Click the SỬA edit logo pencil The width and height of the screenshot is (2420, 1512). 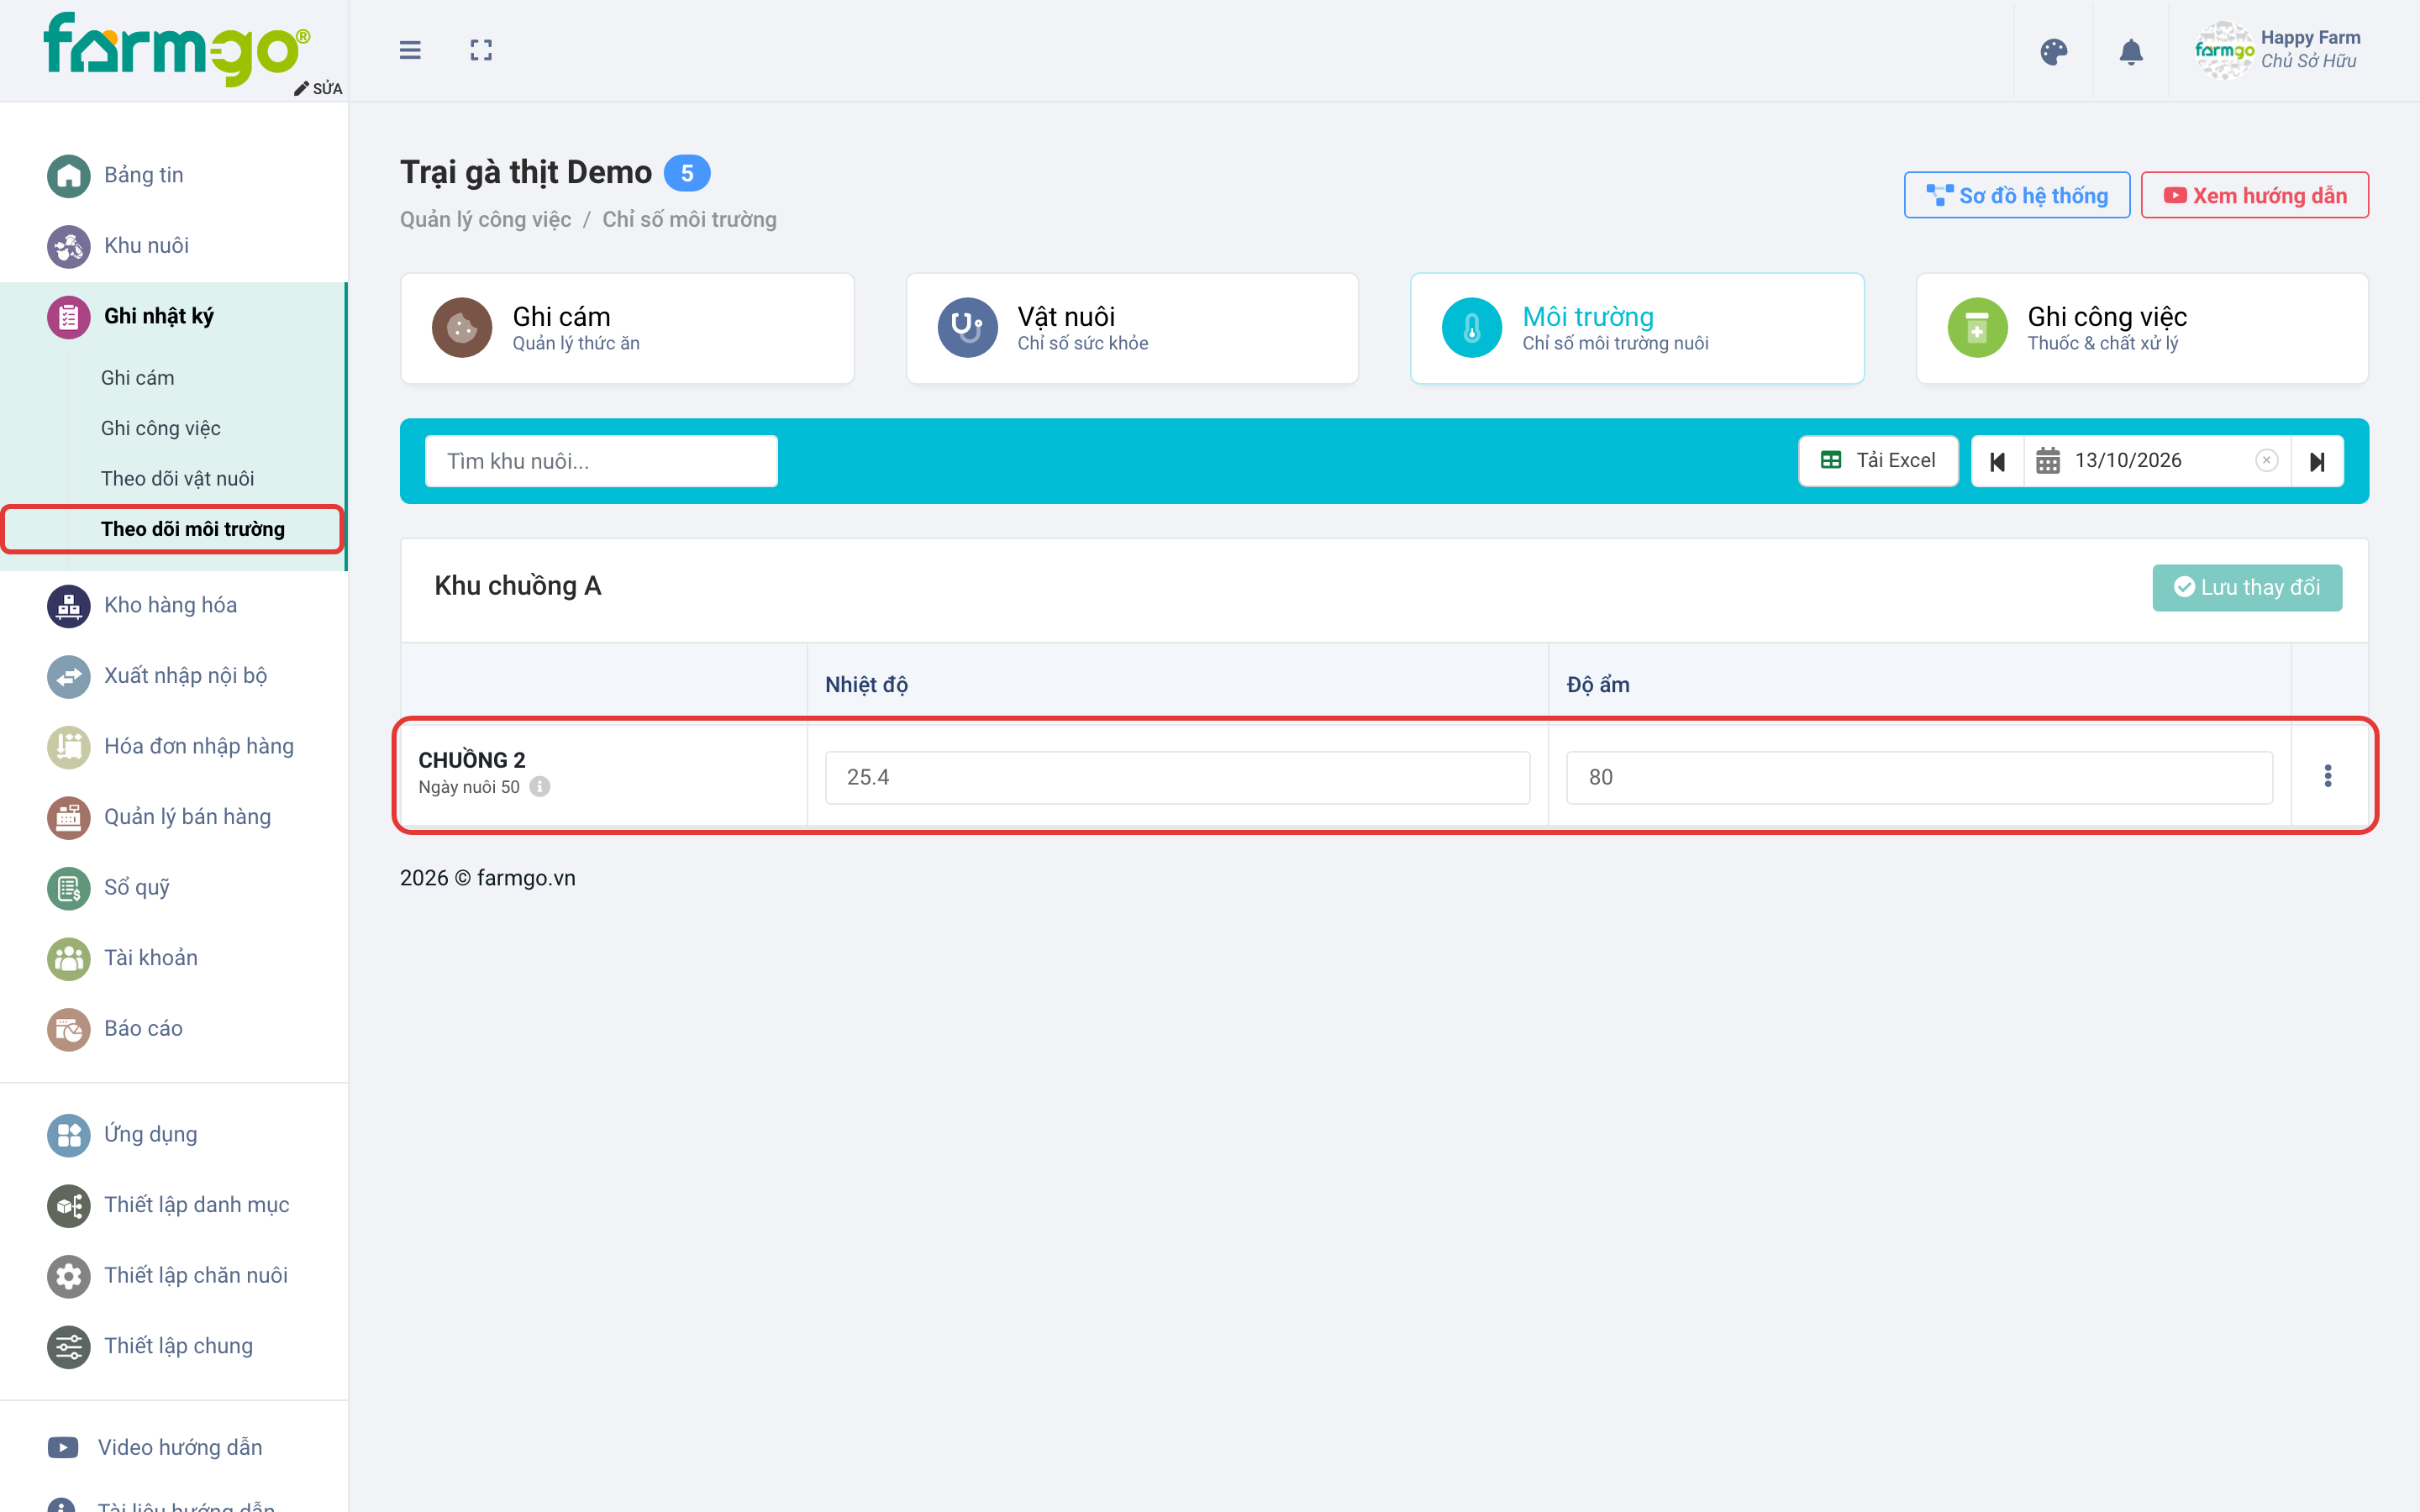click(318, 88)
